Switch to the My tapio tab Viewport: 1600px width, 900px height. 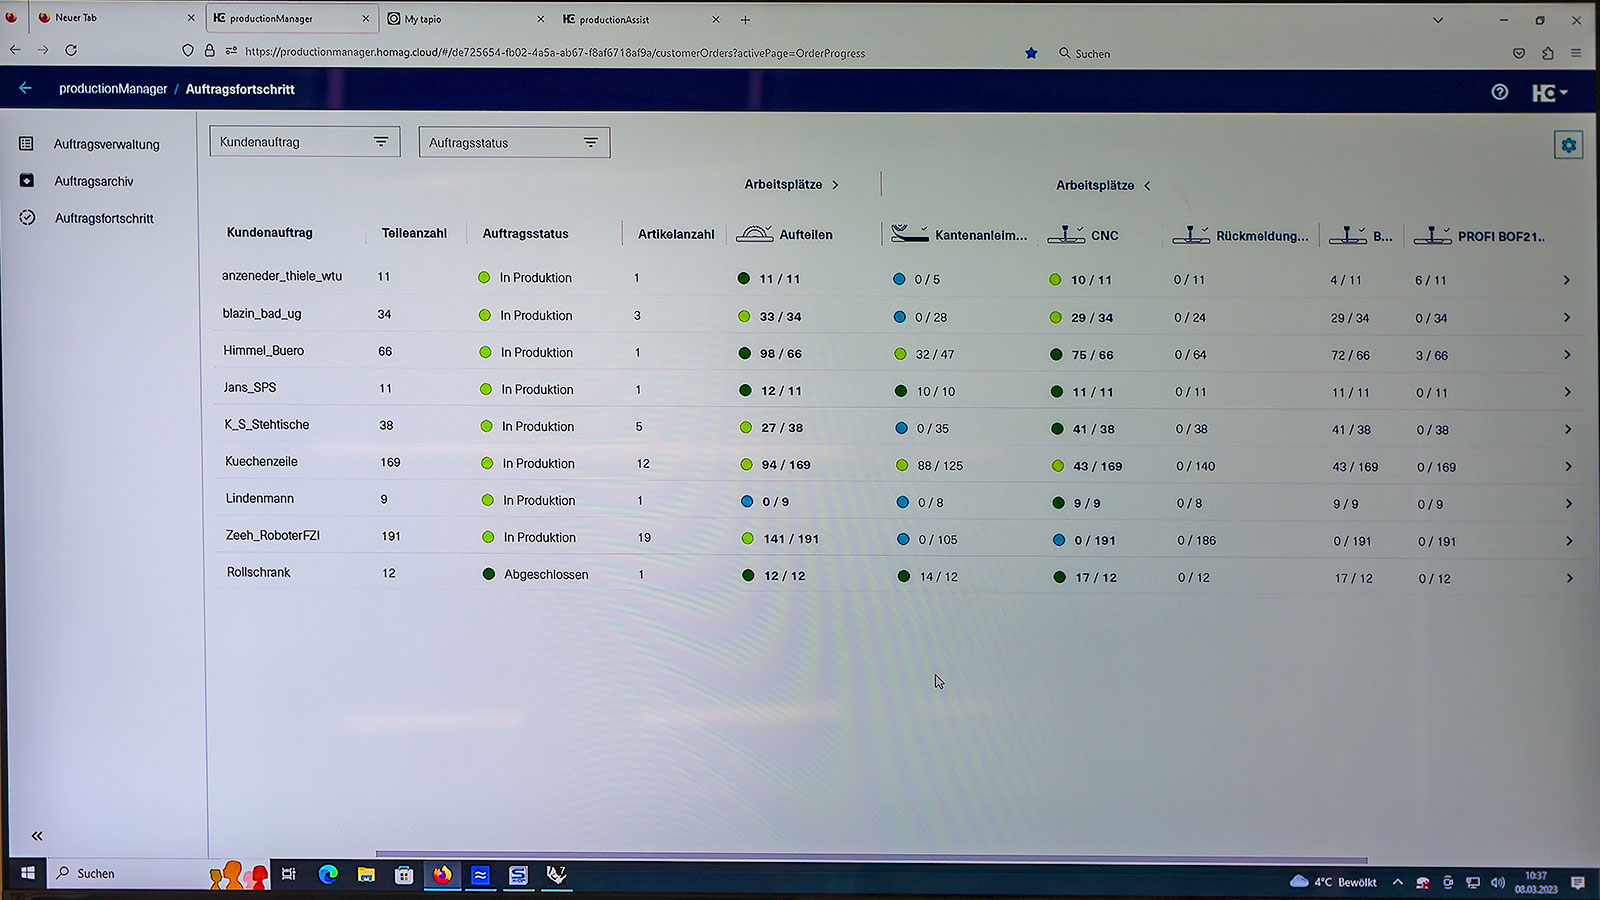[423, 19]
